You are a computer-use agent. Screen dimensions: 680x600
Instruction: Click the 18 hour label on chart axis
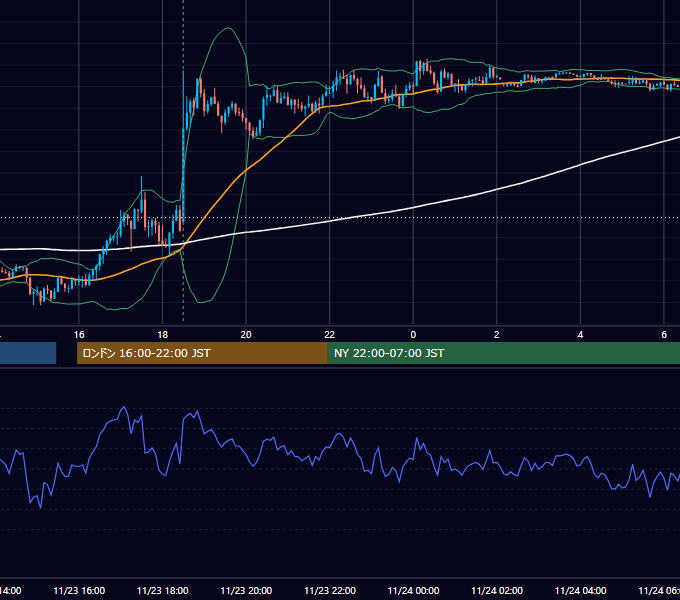(x=163, y=335)
